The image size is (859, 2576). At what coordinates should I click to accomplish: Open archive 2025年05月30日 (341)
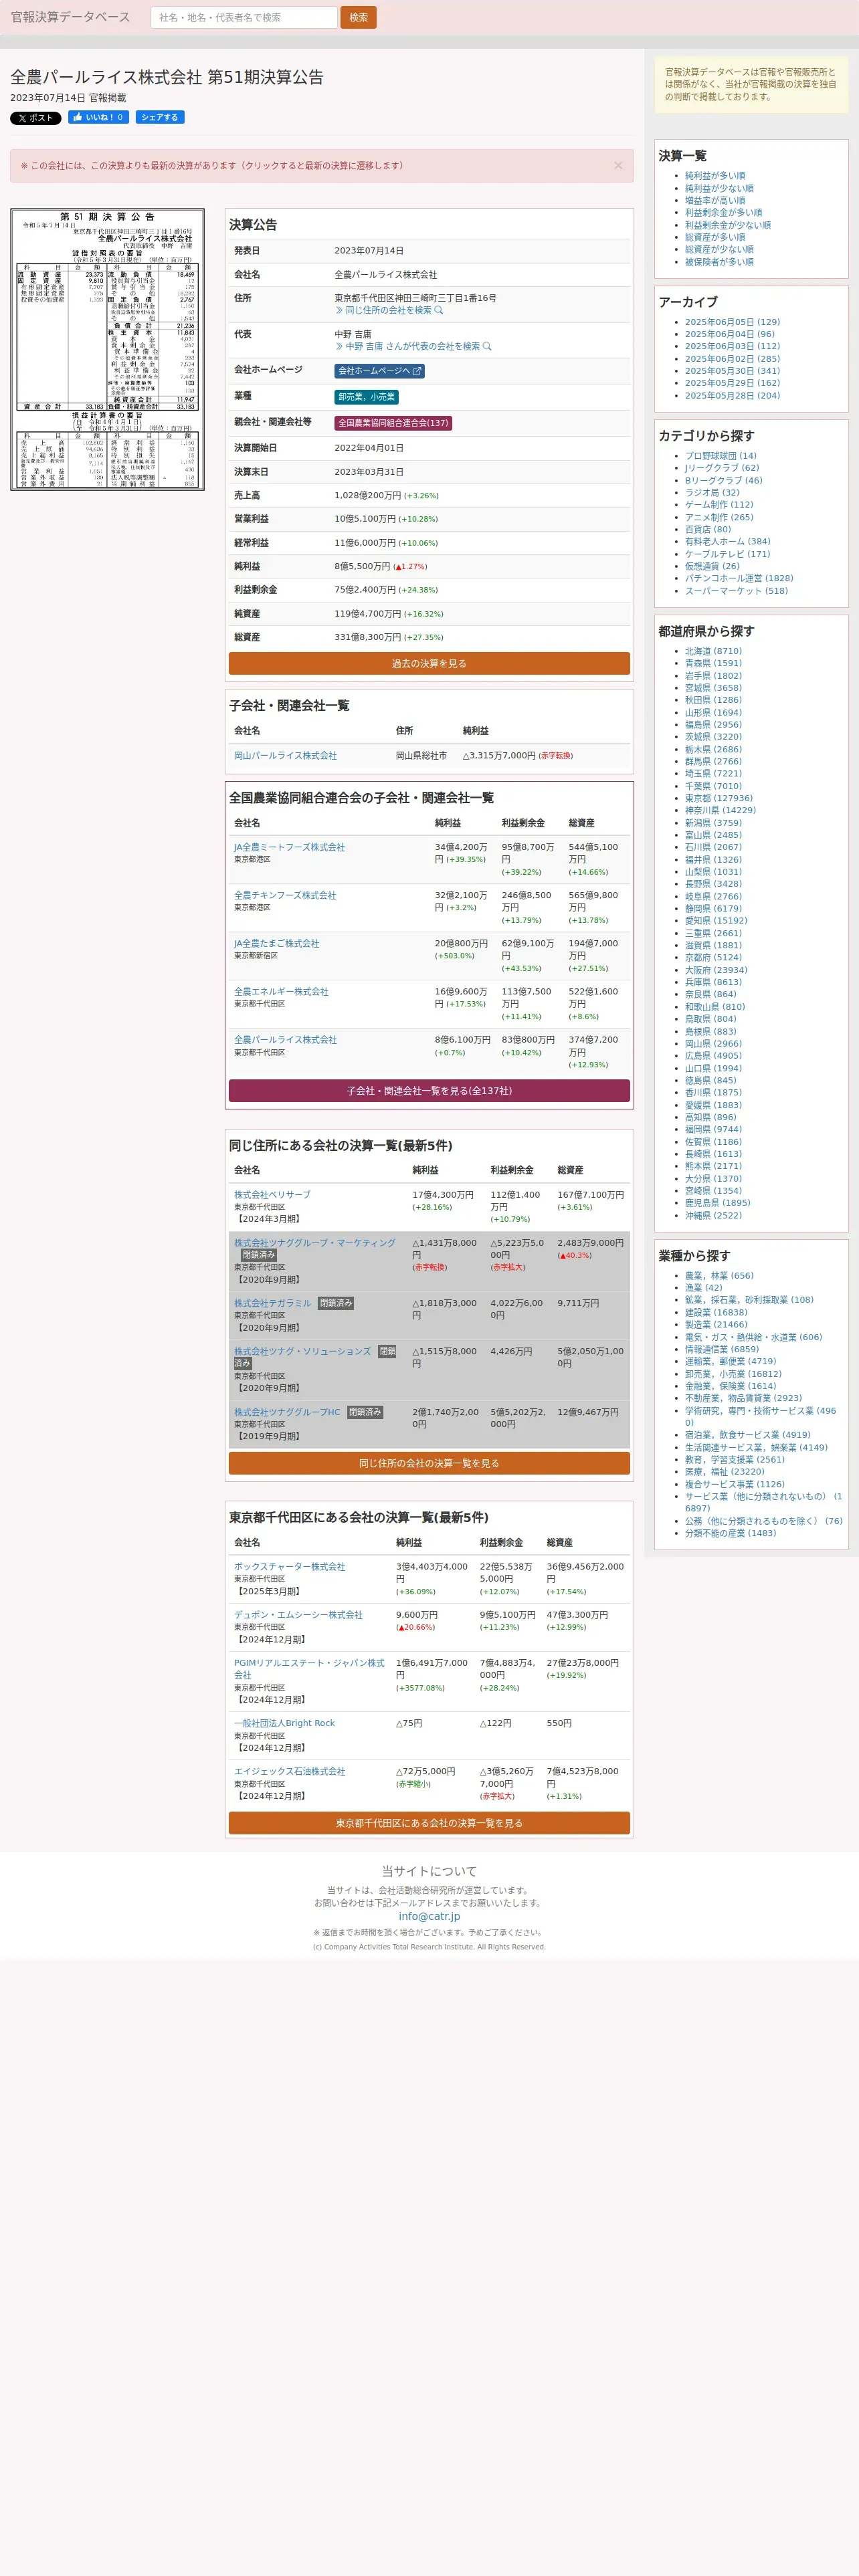pos(732,371)
